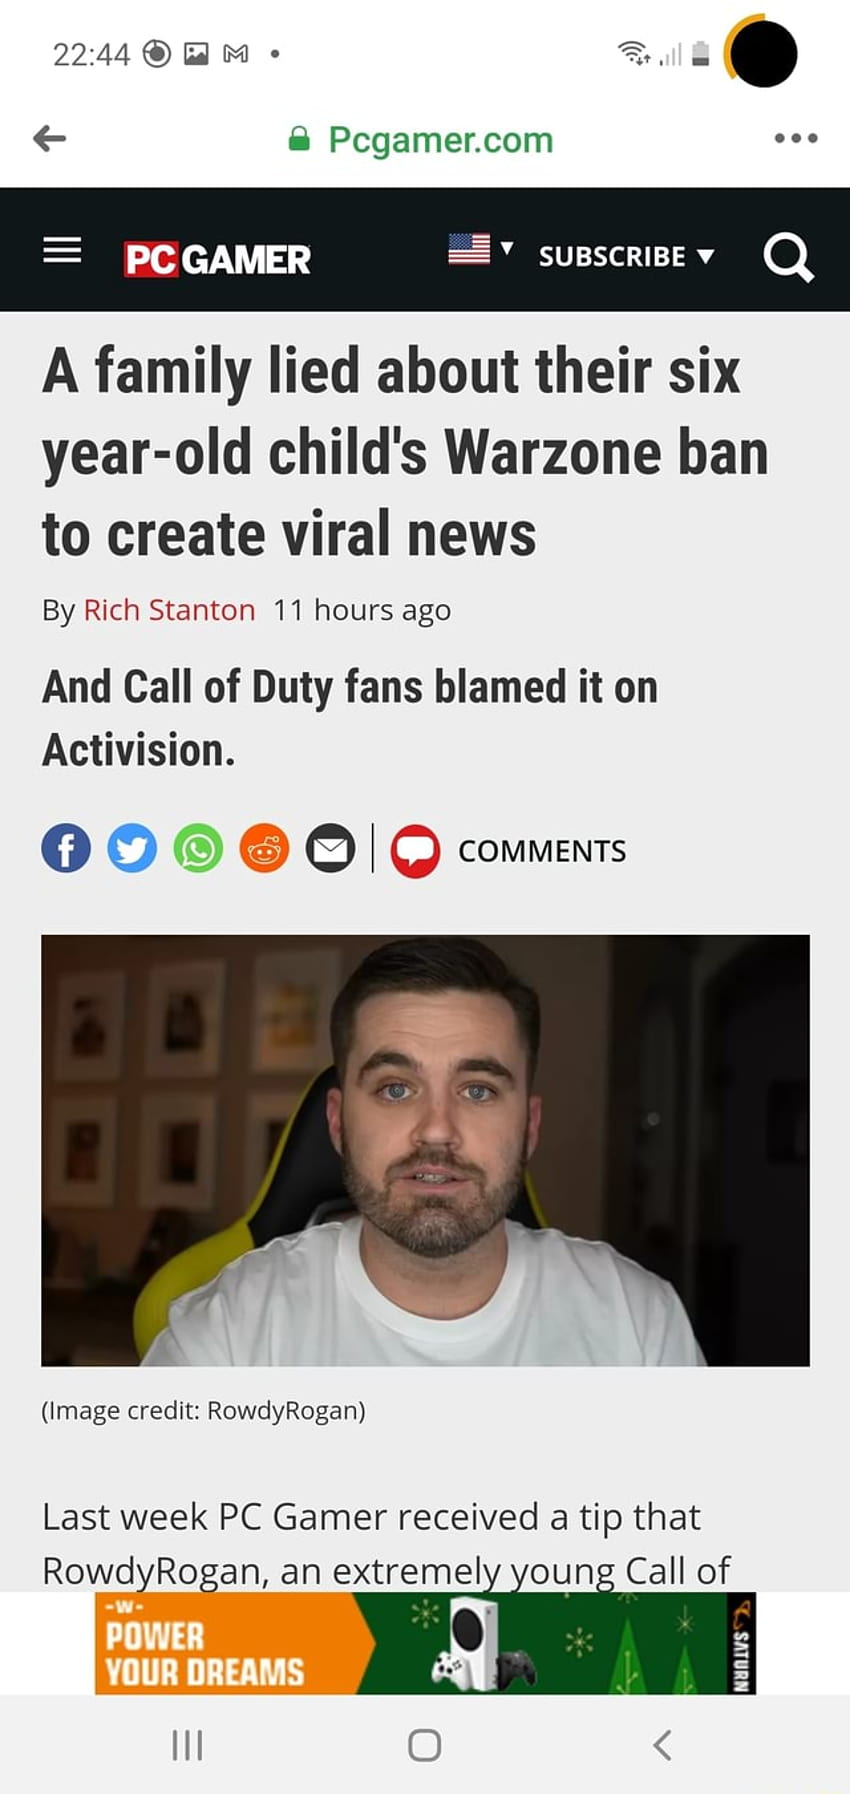Image resolution: width=850 pixels, height=1794 pixels.
Task: Share article by email icon
Action: tap(330, 849)
